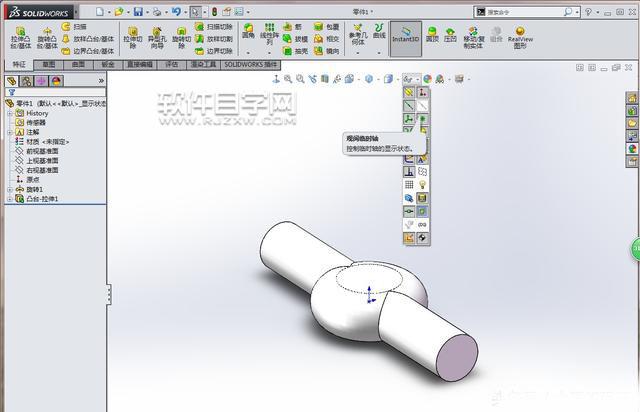This screenshot has width=640, height=412.
Task: Switch to the 草图 (Sketch) tab
Action: click(49, 65)
